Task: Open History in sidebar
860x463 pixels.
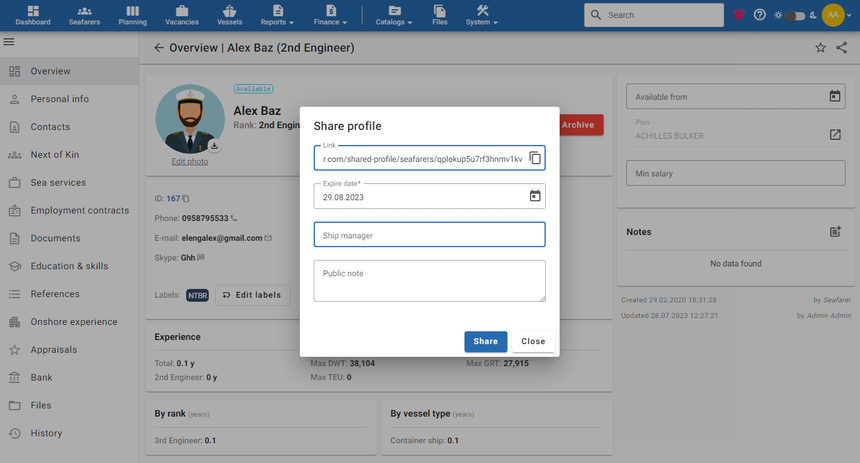Action: [x=69, y=433]
